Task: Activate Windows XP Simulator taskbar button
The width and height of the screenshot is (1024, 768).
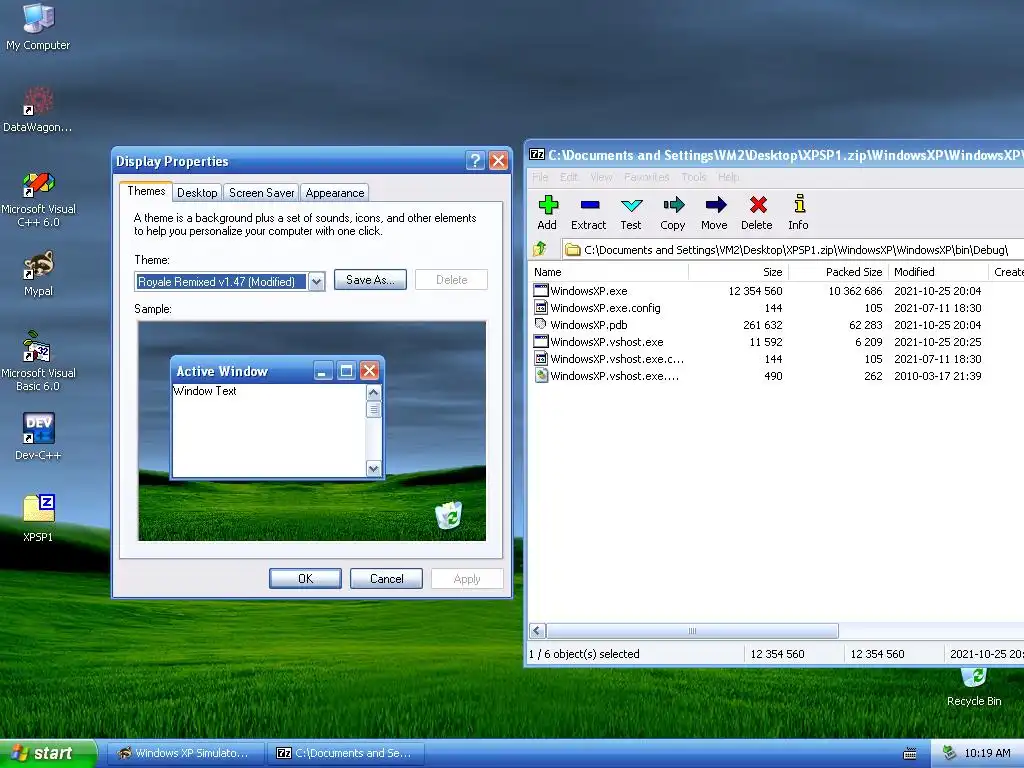Action: coord(185,753)
